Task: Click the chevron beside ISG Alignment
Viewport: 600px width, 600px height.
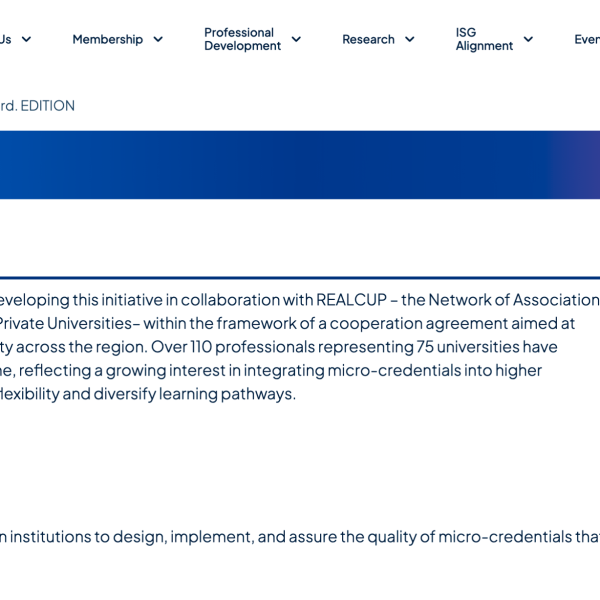Action: click(x=528, y=40)
